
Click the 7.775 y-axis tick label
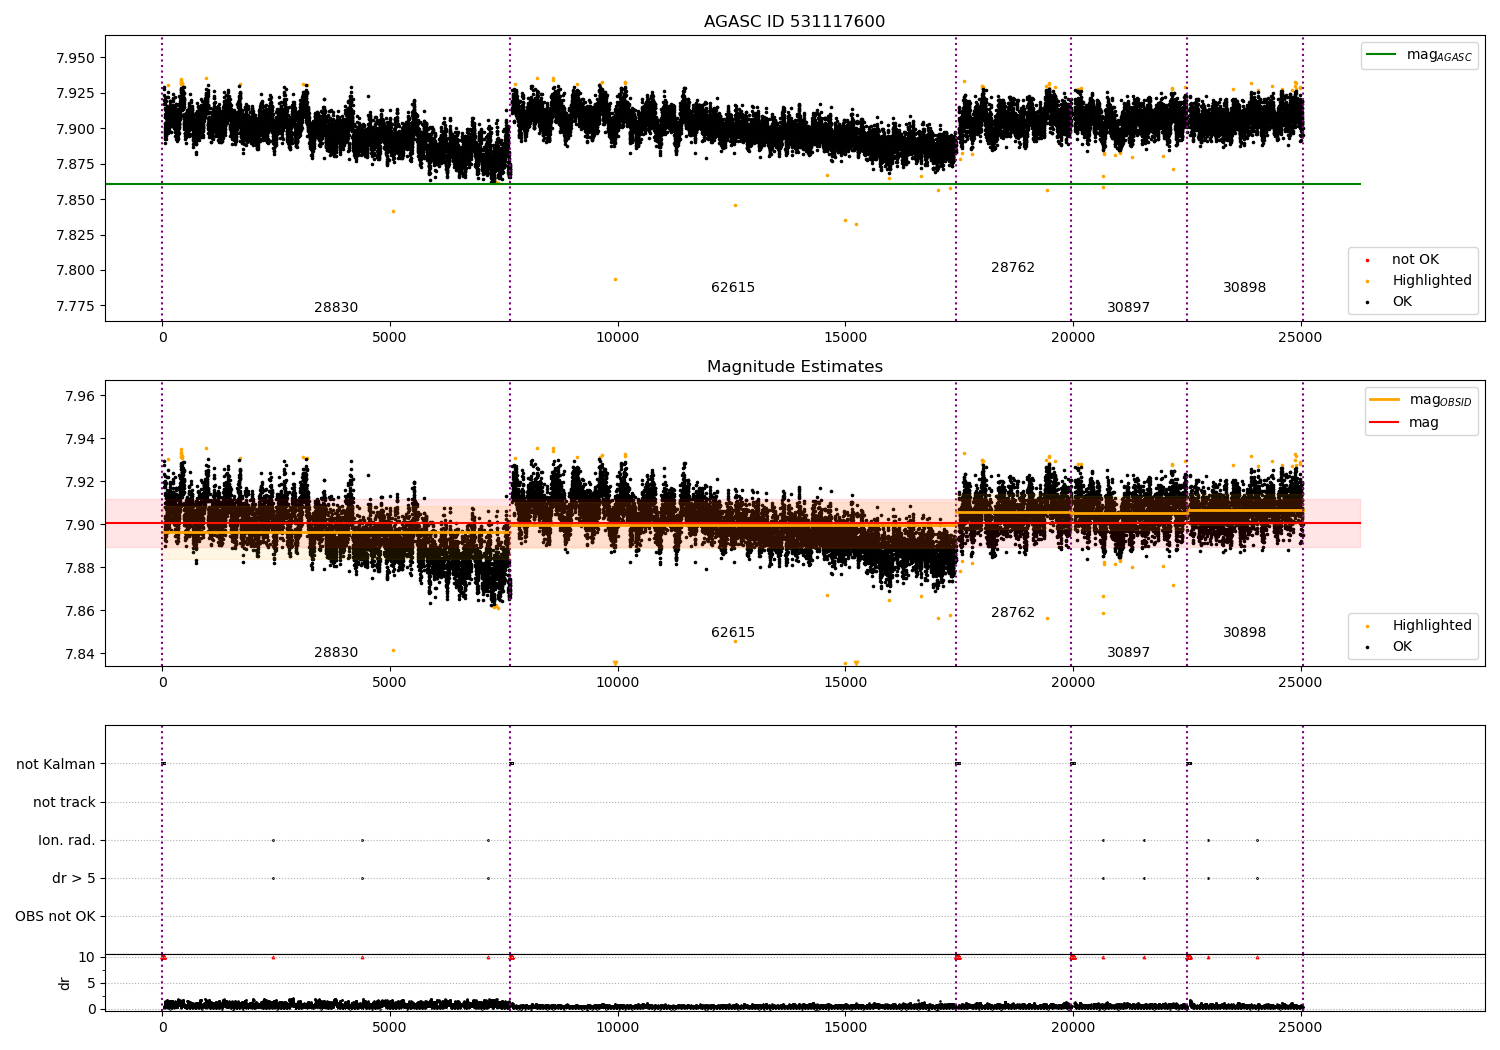pyautogui.click(x=75, y=306)
